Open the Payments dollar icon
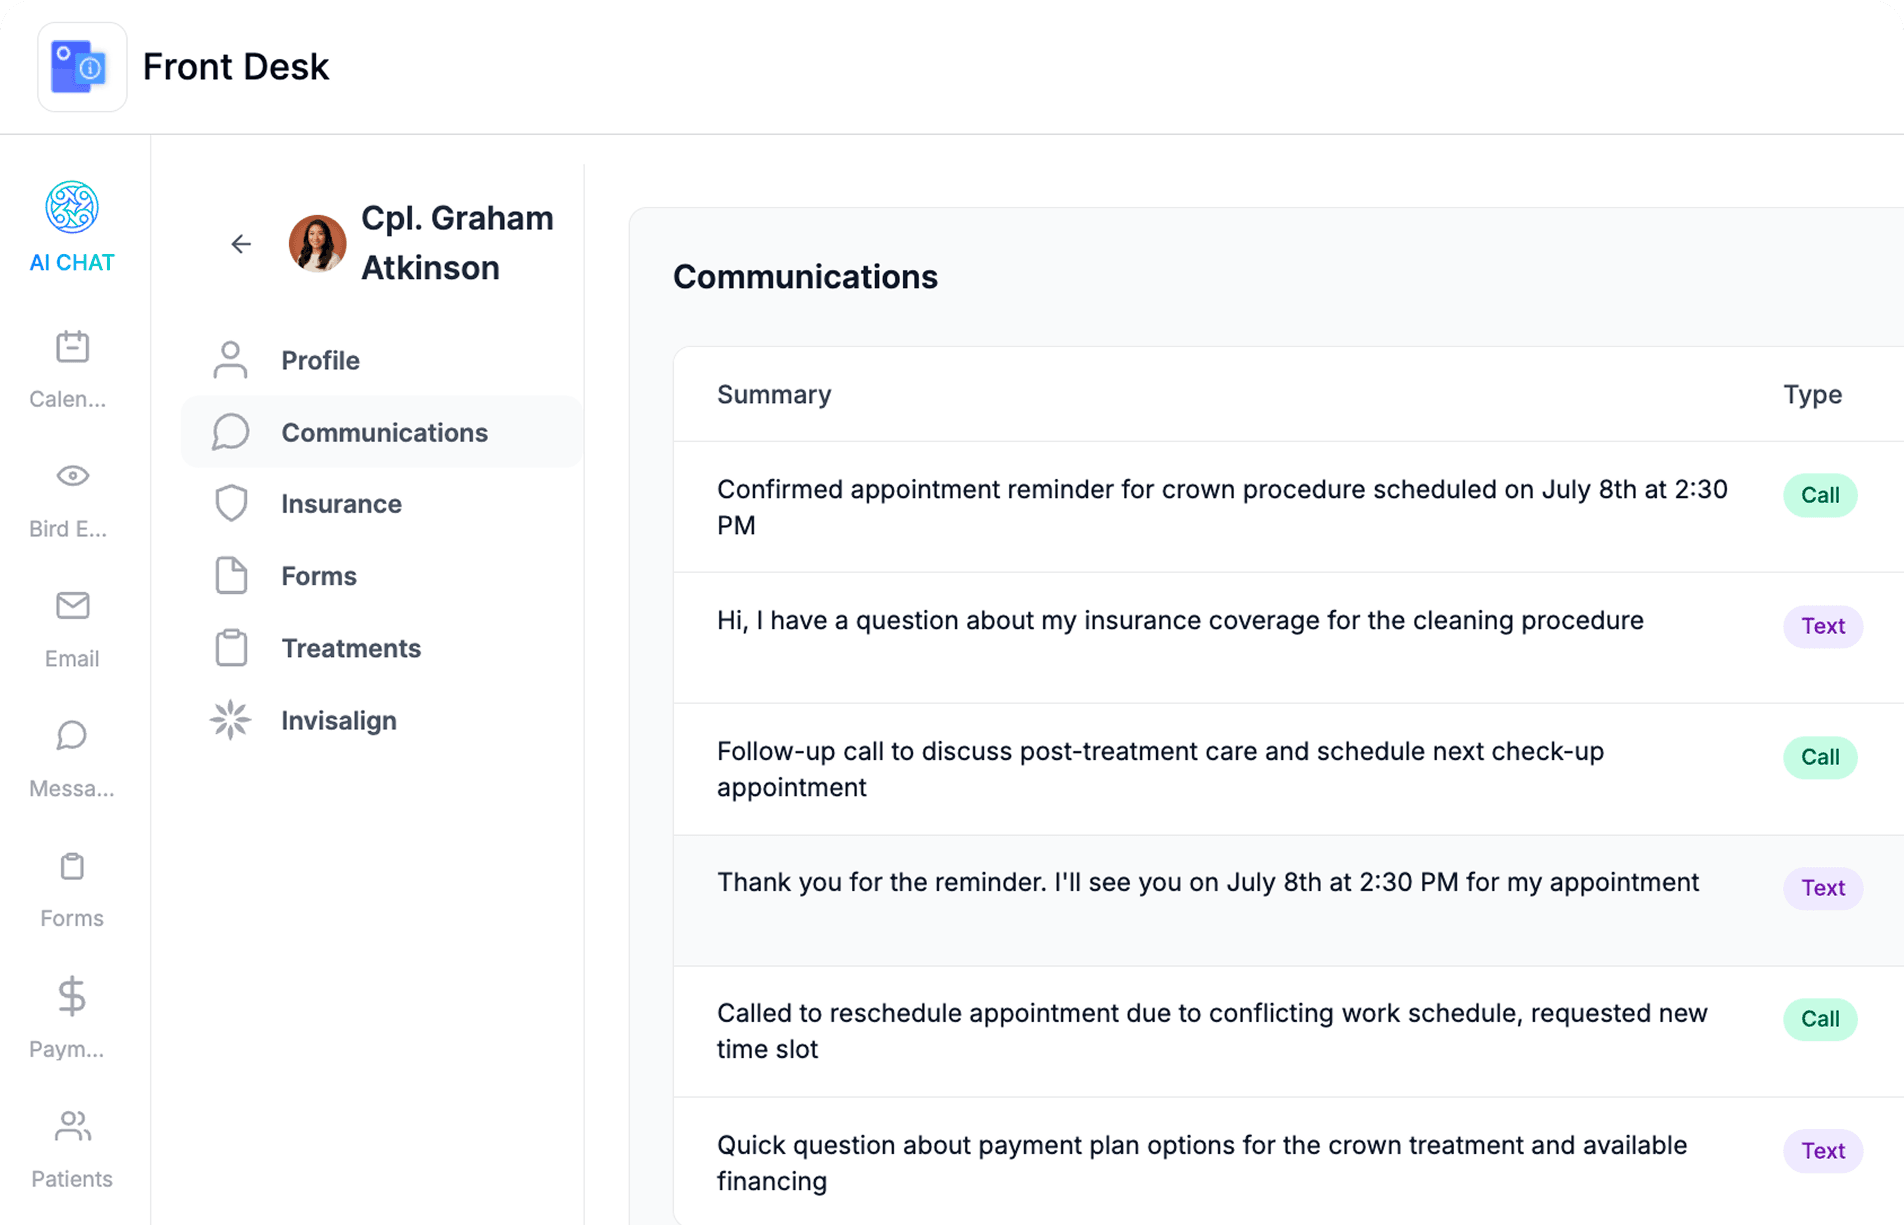Screen dimensions: 1904x1225 click(72, 997)
